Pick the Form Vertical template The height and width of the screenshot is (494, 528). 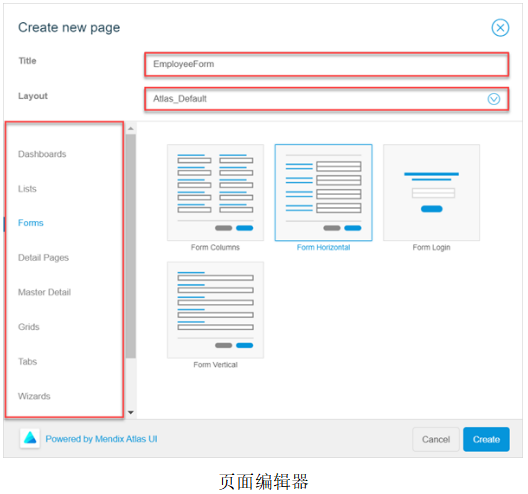pyautogui.click(x=215, y=310)
